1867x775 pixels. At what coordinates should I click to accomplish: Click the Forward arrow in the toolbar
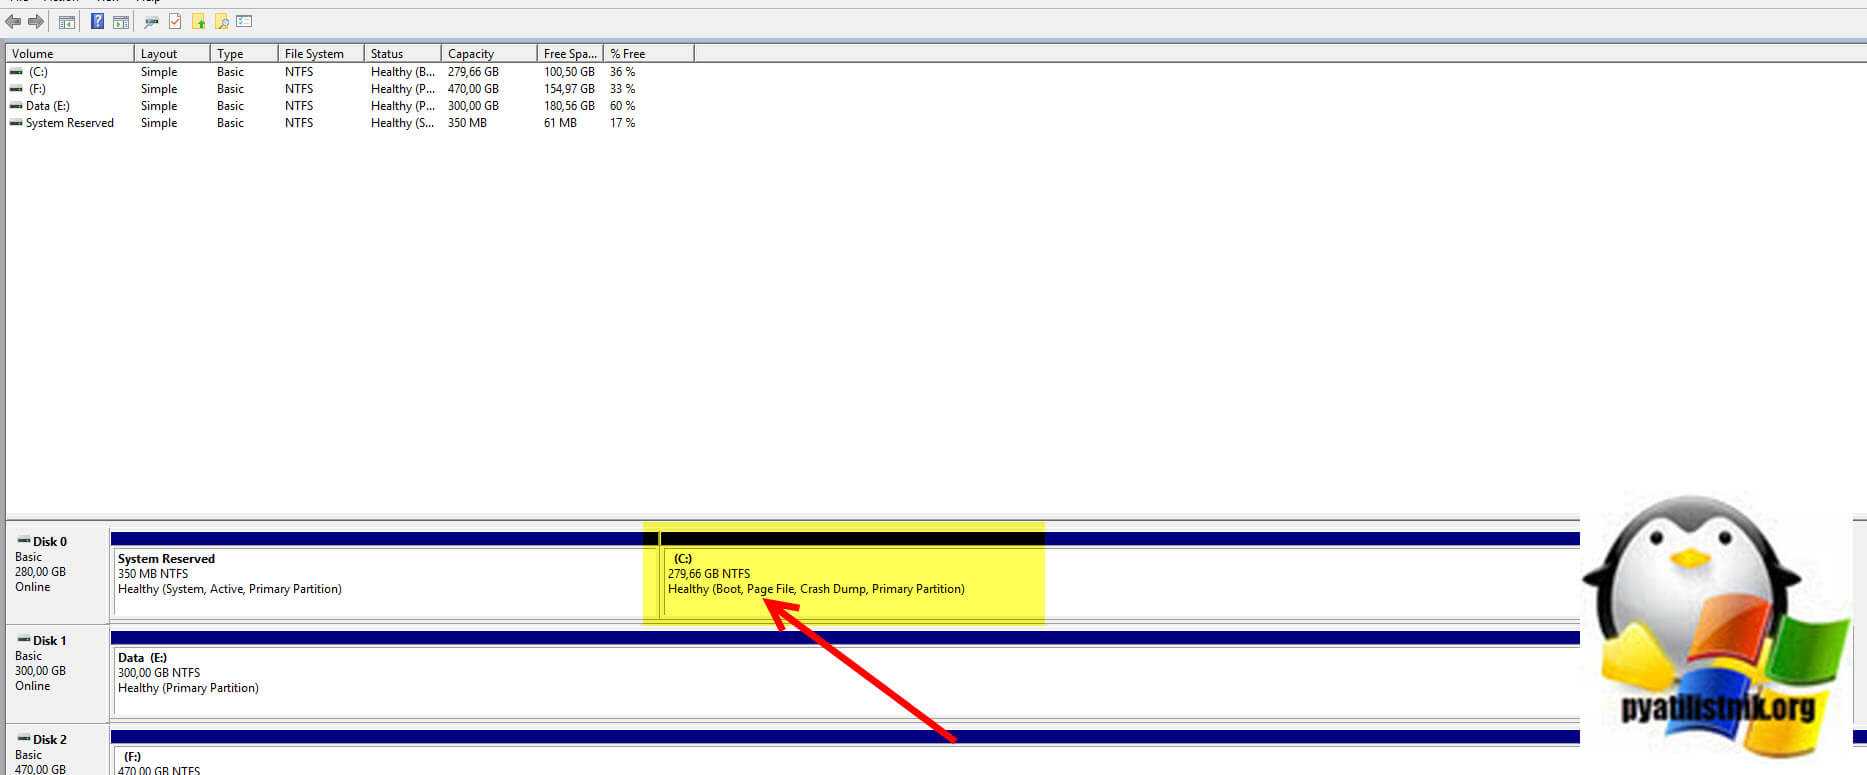[36, 21]
